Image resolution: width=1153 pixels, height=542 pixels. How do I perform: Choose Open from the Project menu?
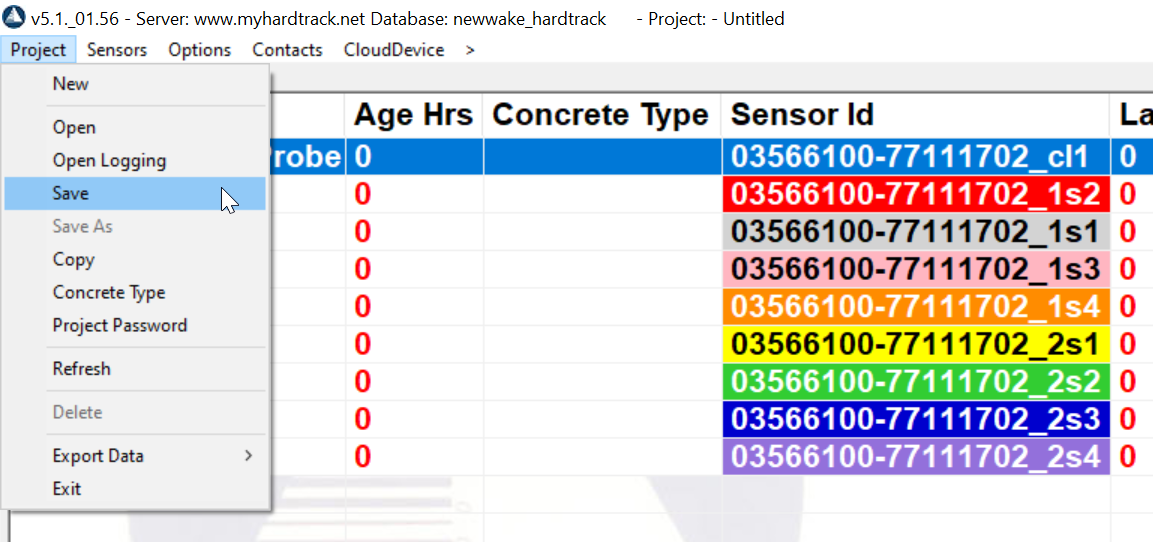tap(135, 127)
